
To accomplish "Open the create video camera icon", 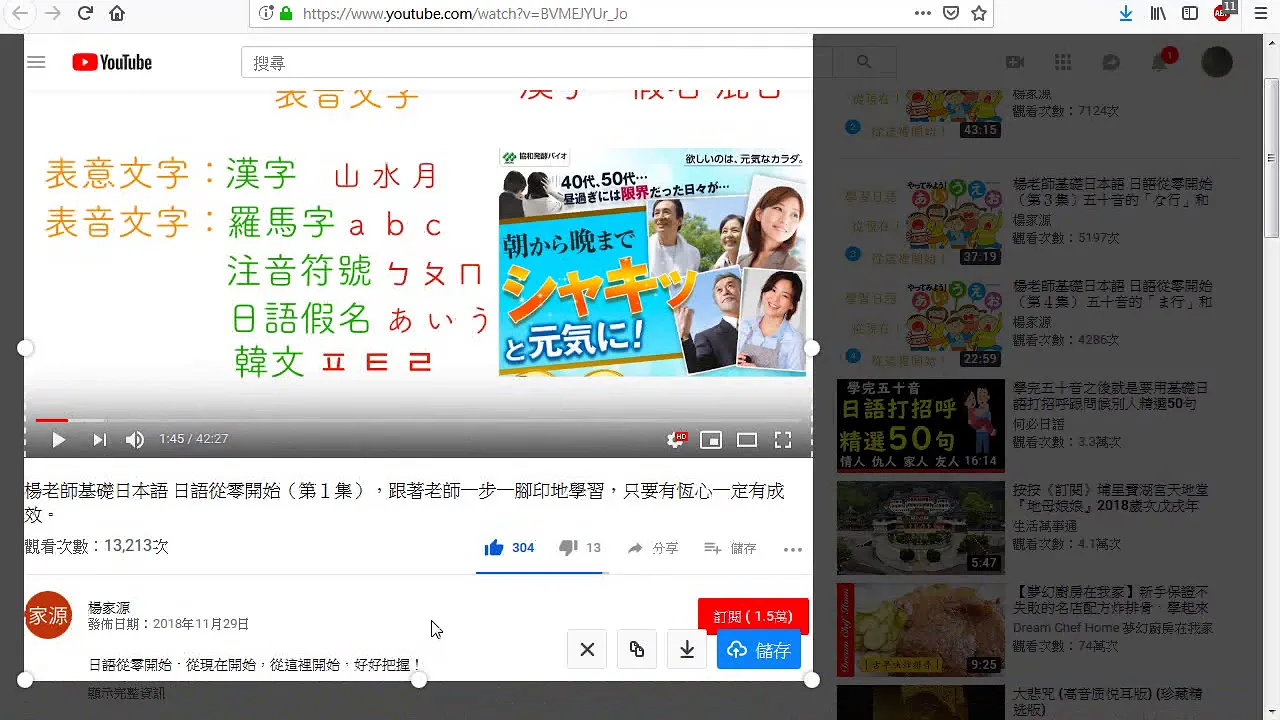I will pos(1015,62).
